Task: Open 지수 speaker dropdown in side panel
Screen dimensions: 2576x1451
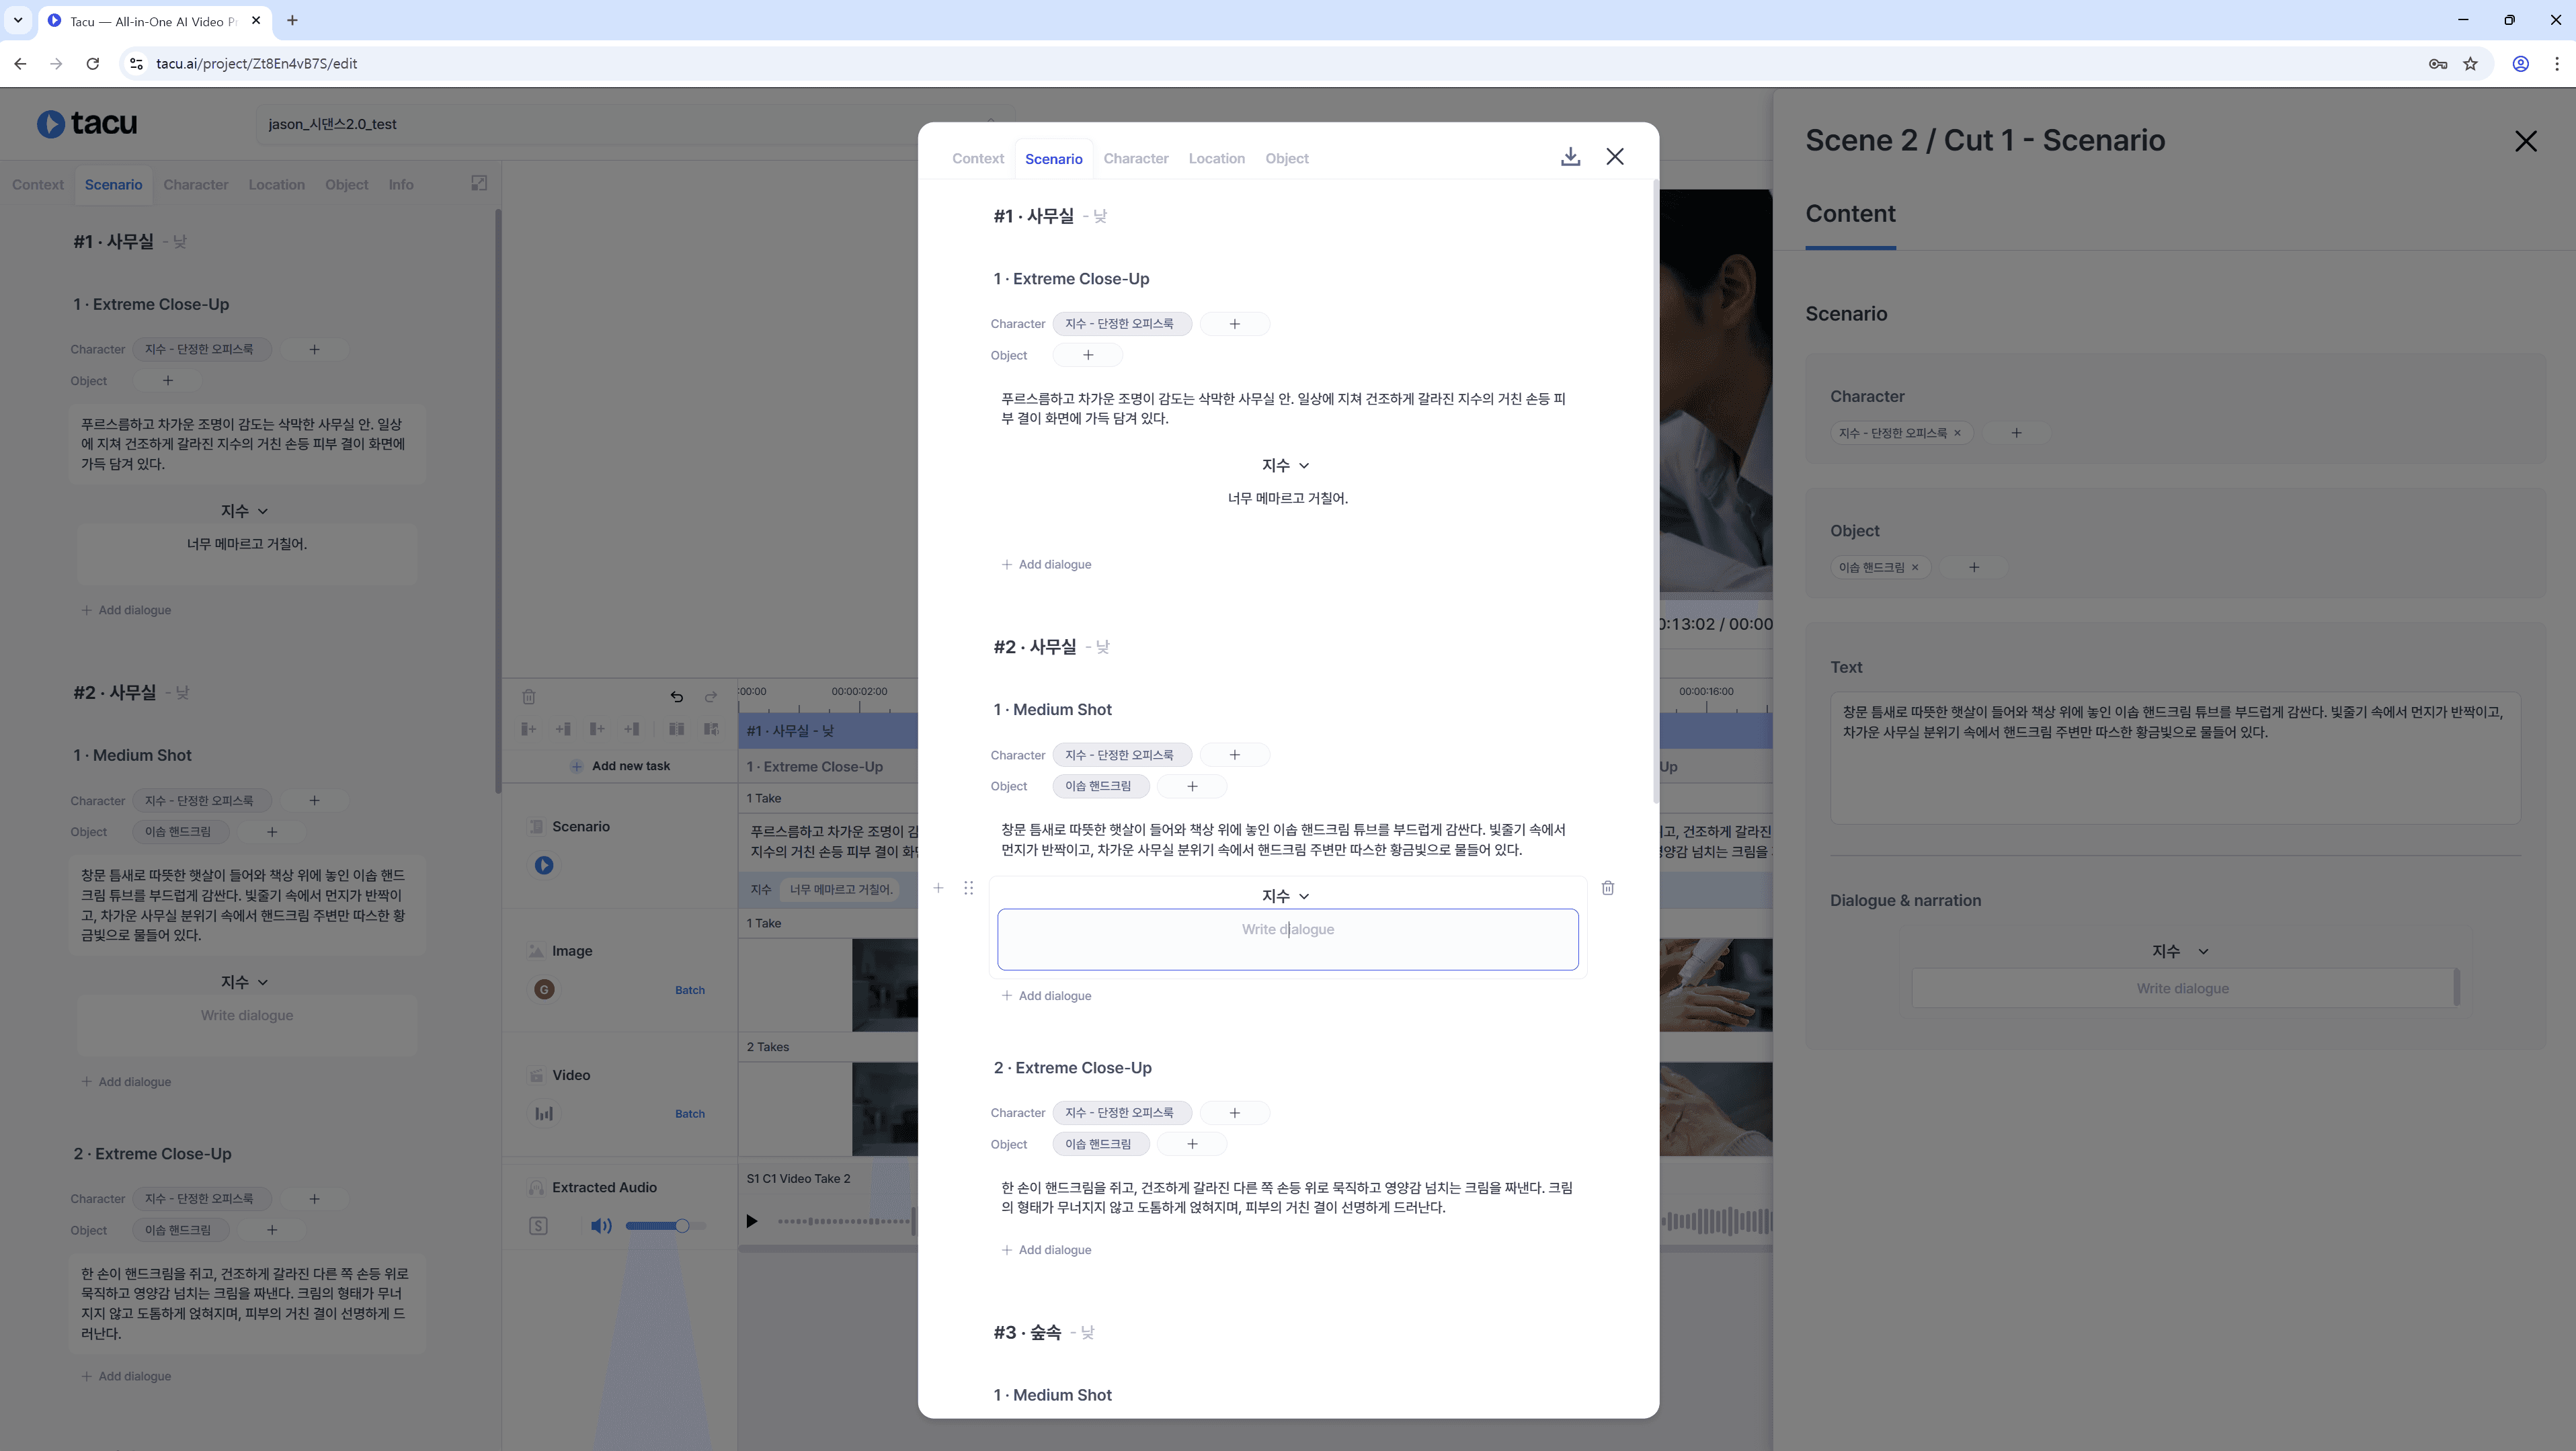Action: pos(2180,951)
